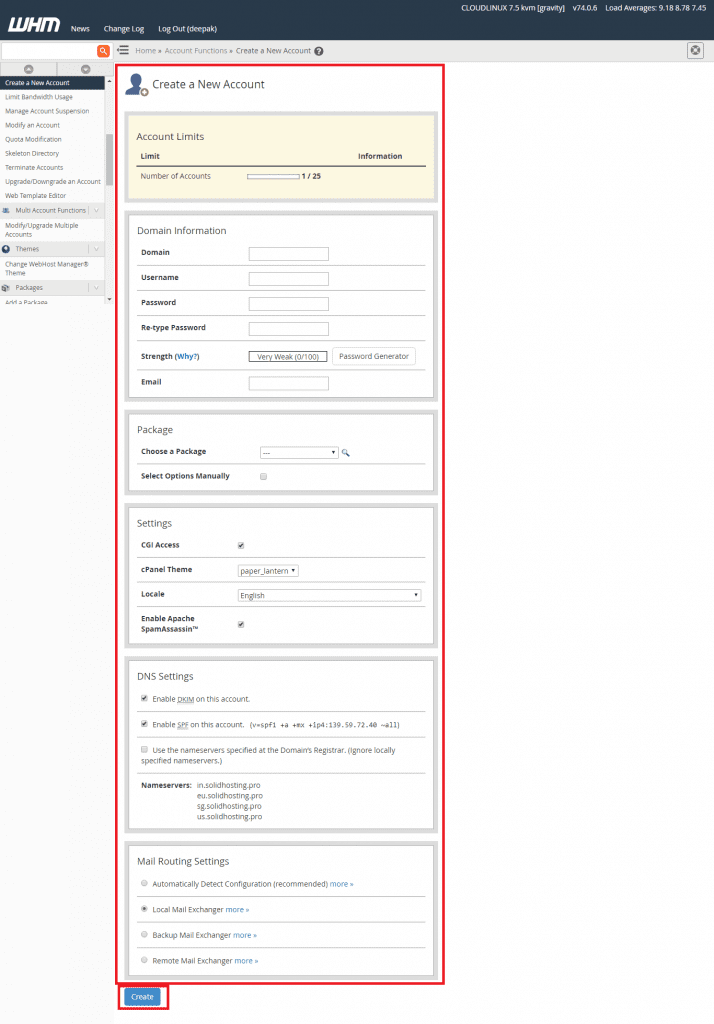This screenshot has width=714, height=1024.
Task: Collapse all sidebar sections with up arrow
Action: click(x=27, y=69)
